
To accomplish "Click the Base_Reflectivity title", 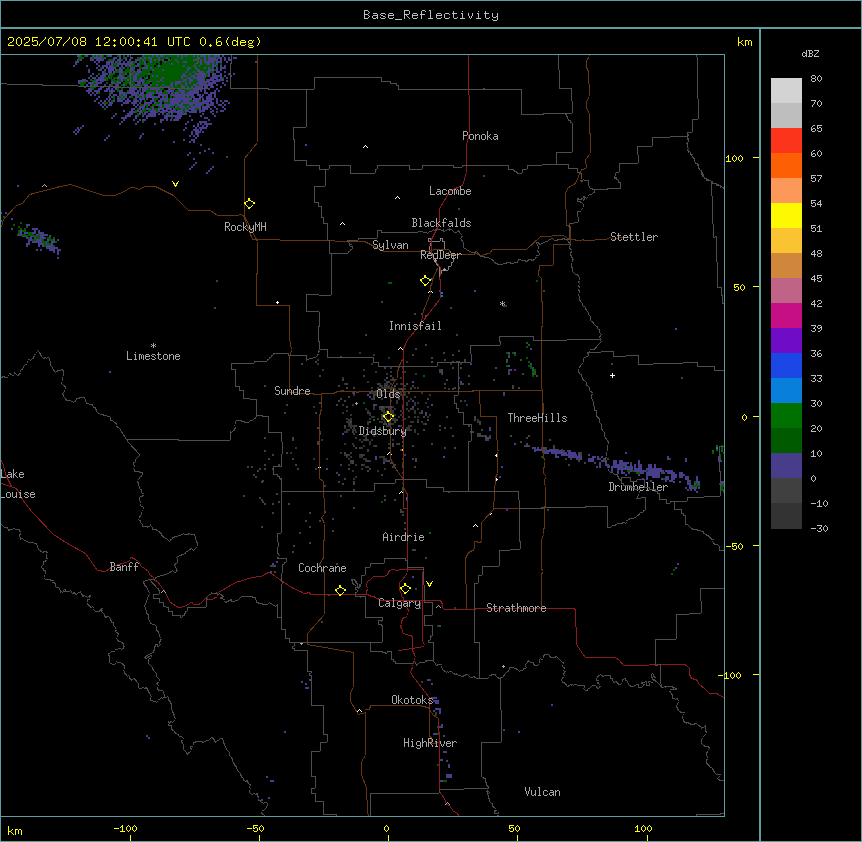I will click(x=431, y=15).
